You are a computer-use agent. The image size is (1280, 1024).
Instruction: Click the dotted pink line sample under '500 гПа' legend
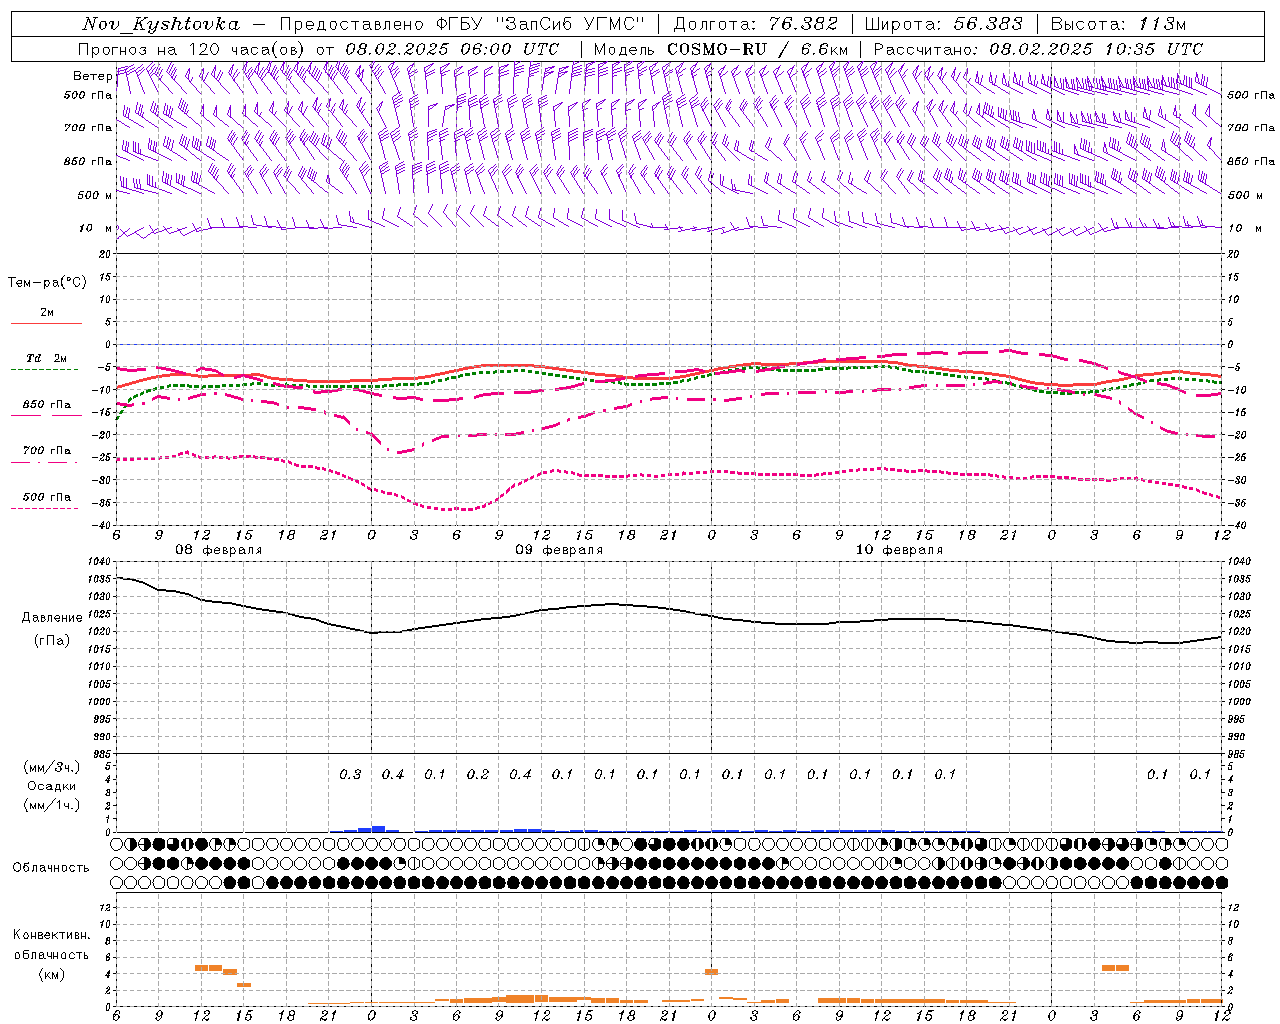(x=45, y=508)
